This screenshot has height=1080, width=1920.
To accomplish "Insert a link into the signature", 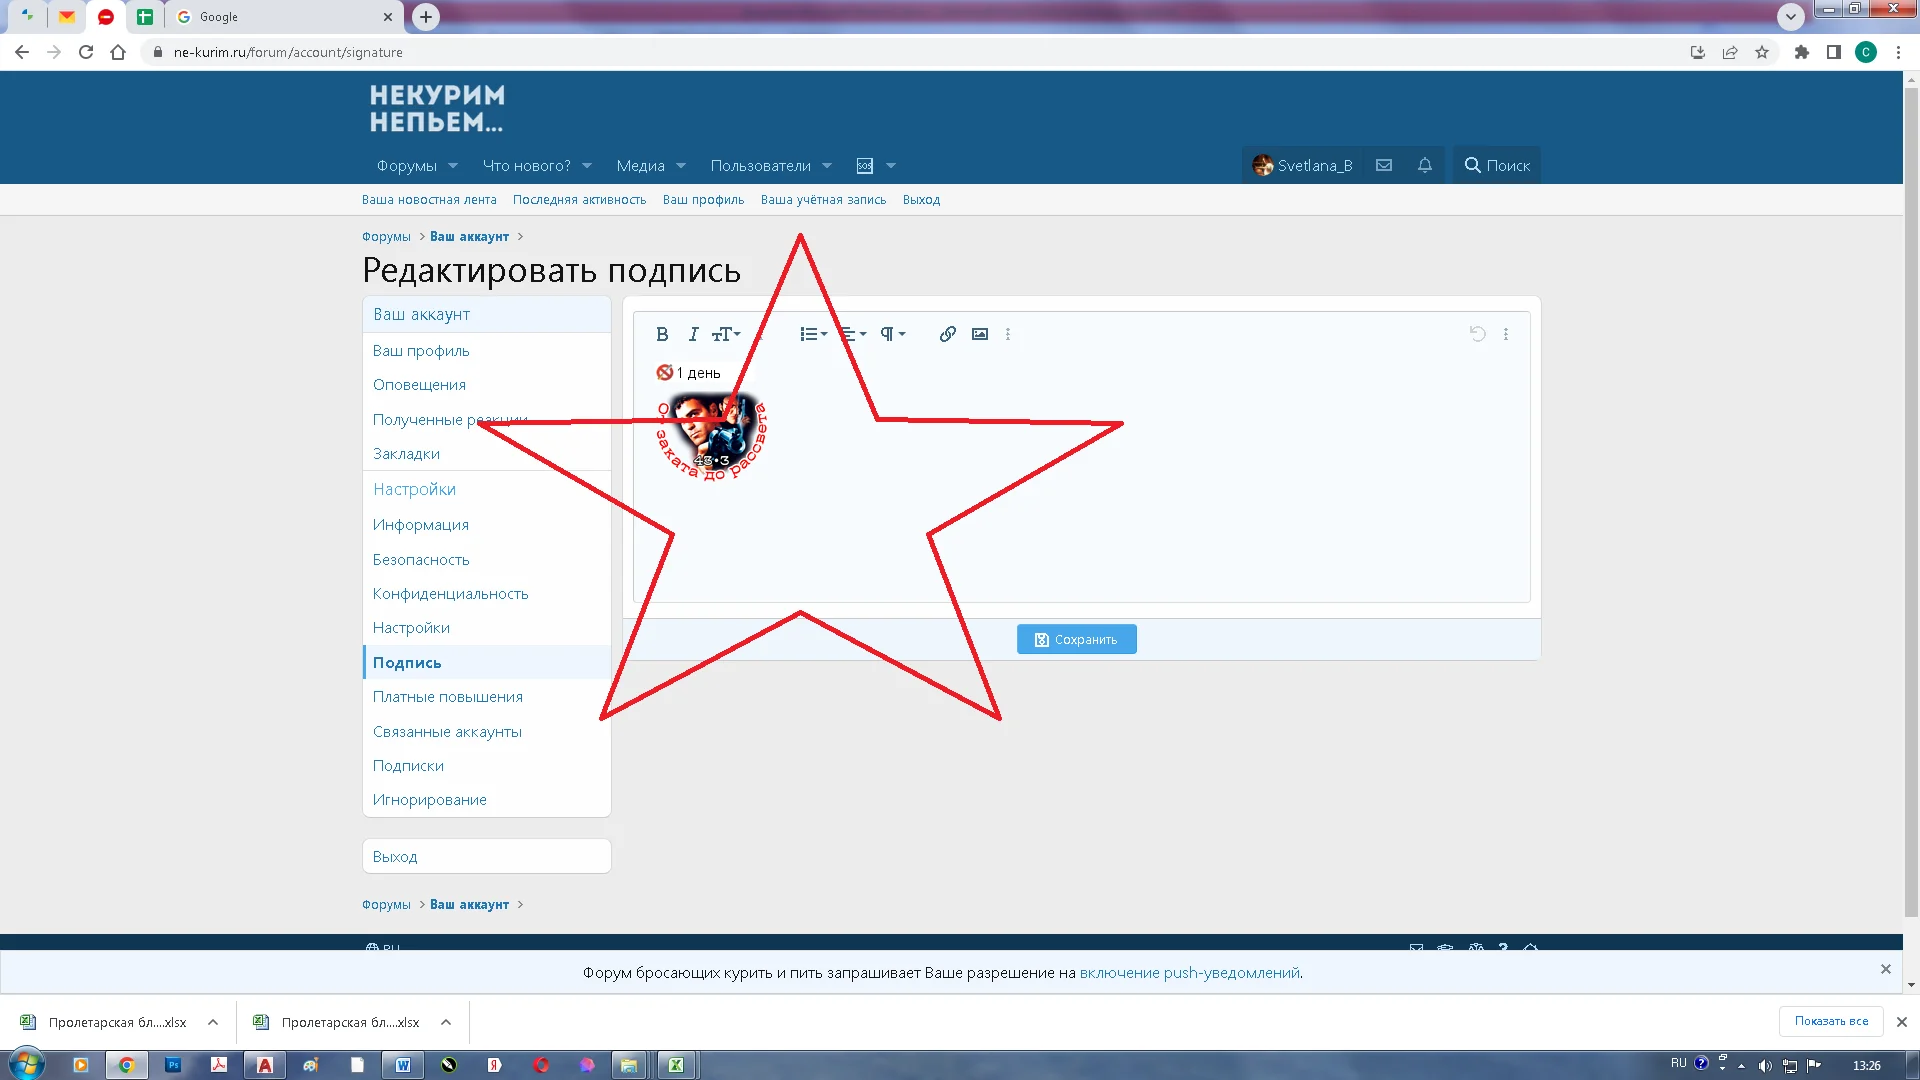I will pos(946,334).
